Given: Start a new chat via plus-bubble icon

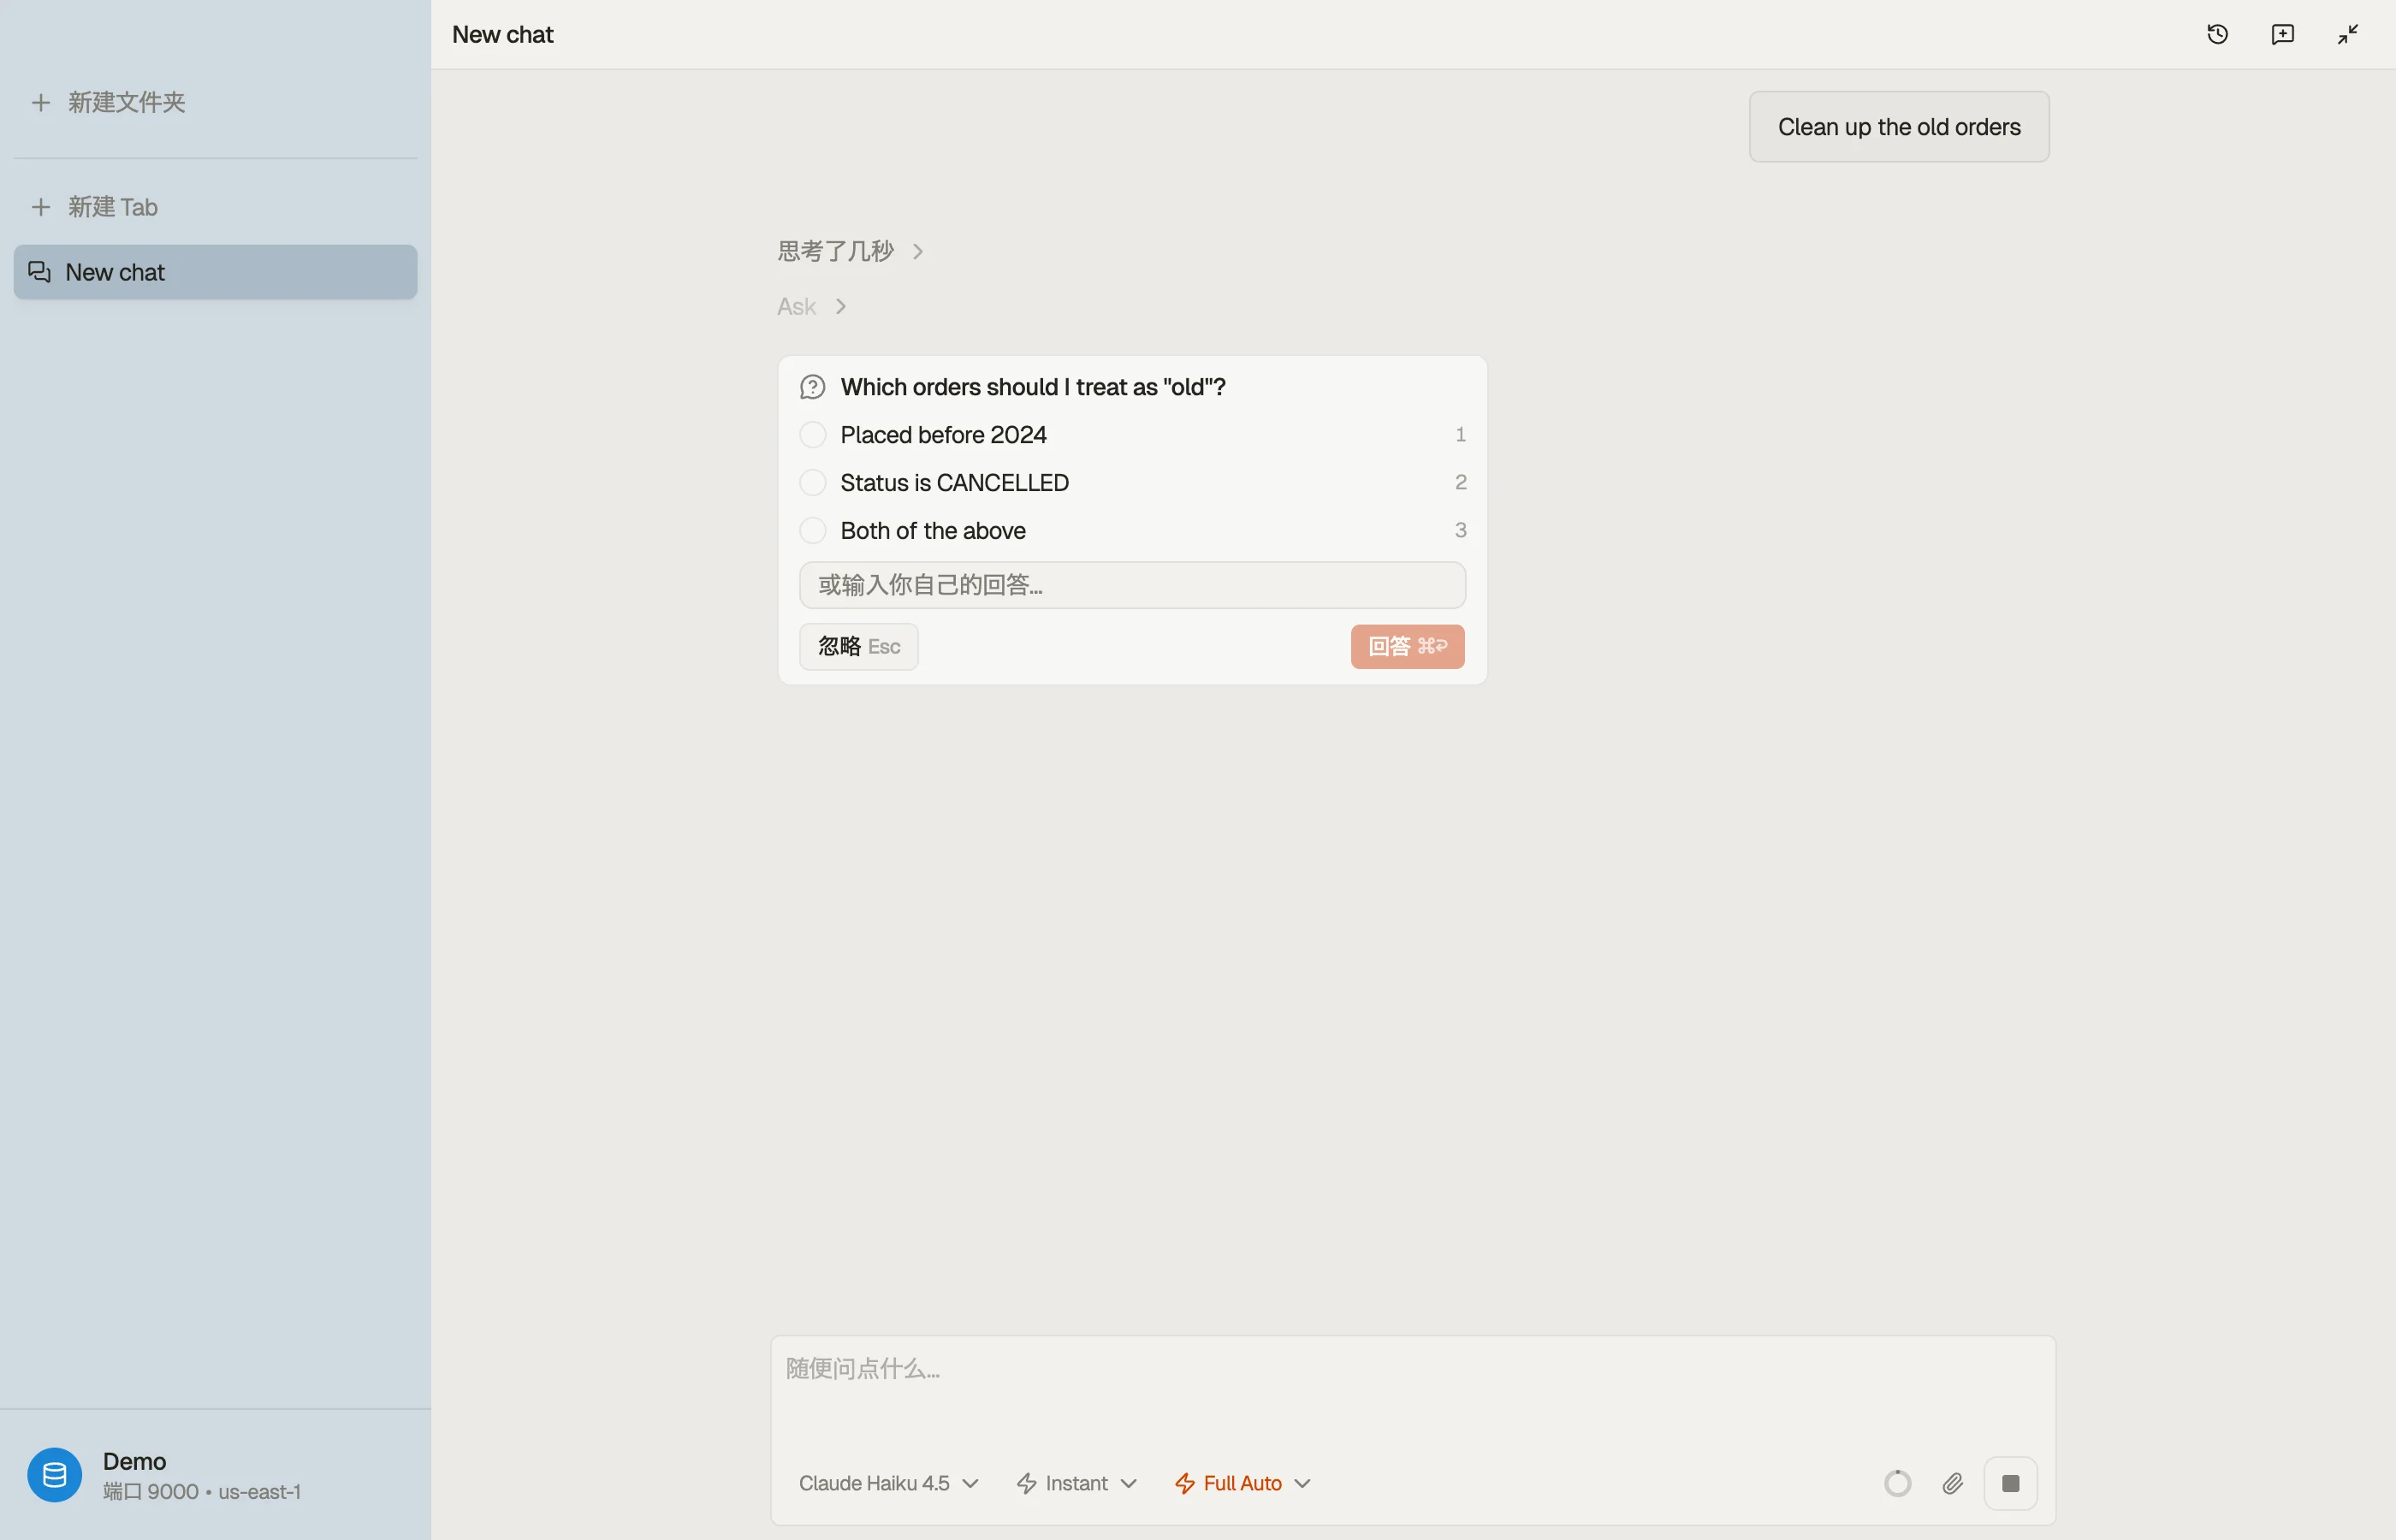Looking at the screenshot, I should [x=2282, y=34].
